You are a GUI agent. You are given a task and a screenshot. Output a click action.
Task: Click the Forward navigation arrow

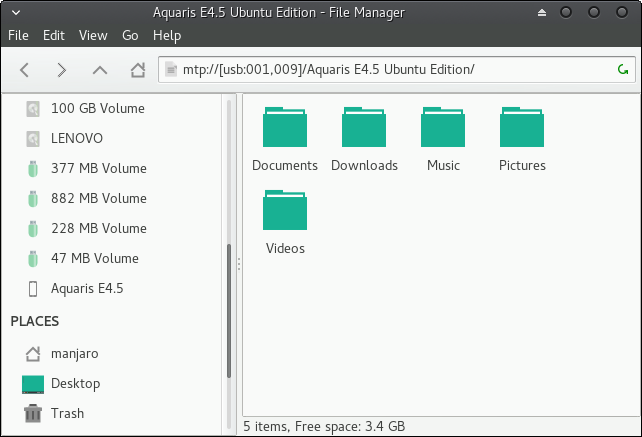62,70
